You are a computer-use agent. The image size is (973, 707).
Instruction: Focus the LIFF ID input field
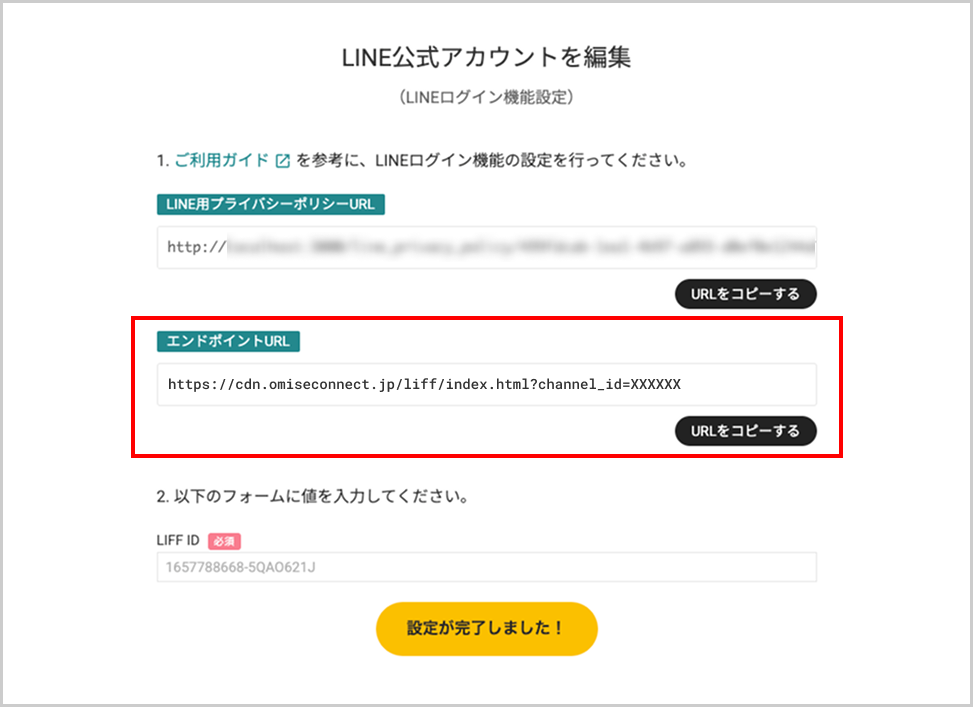[486, 567]
